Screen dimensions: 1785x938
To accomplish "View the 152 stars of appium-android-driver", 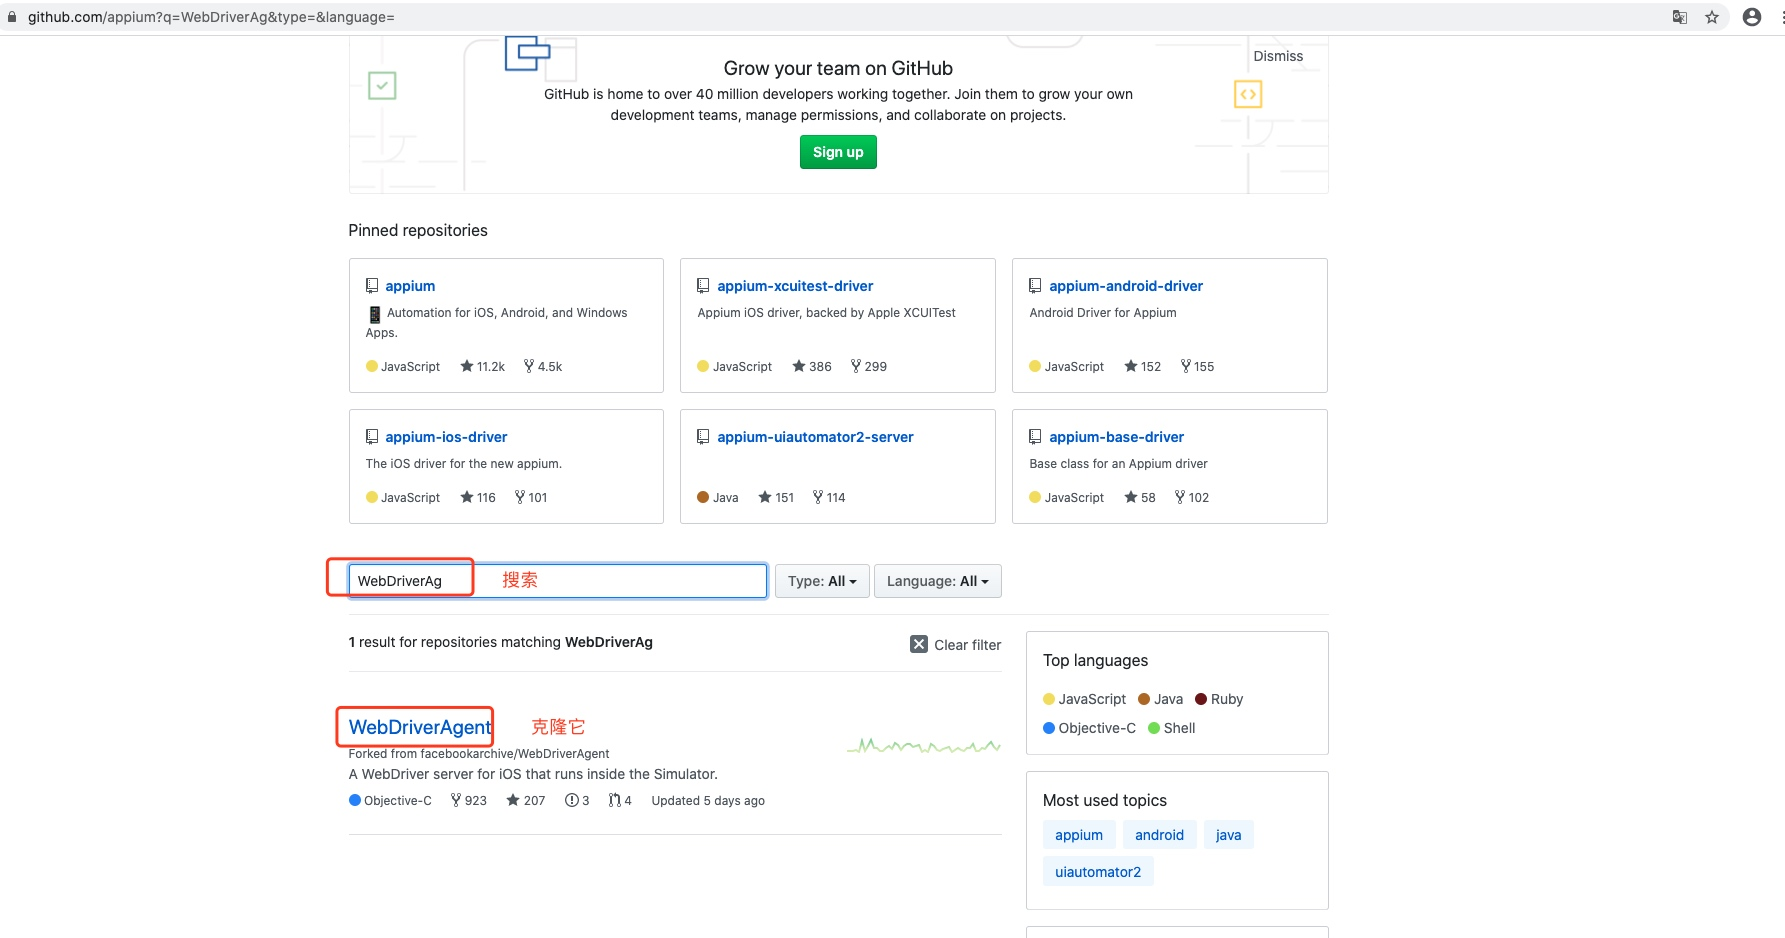I will tap(1143, 367).
